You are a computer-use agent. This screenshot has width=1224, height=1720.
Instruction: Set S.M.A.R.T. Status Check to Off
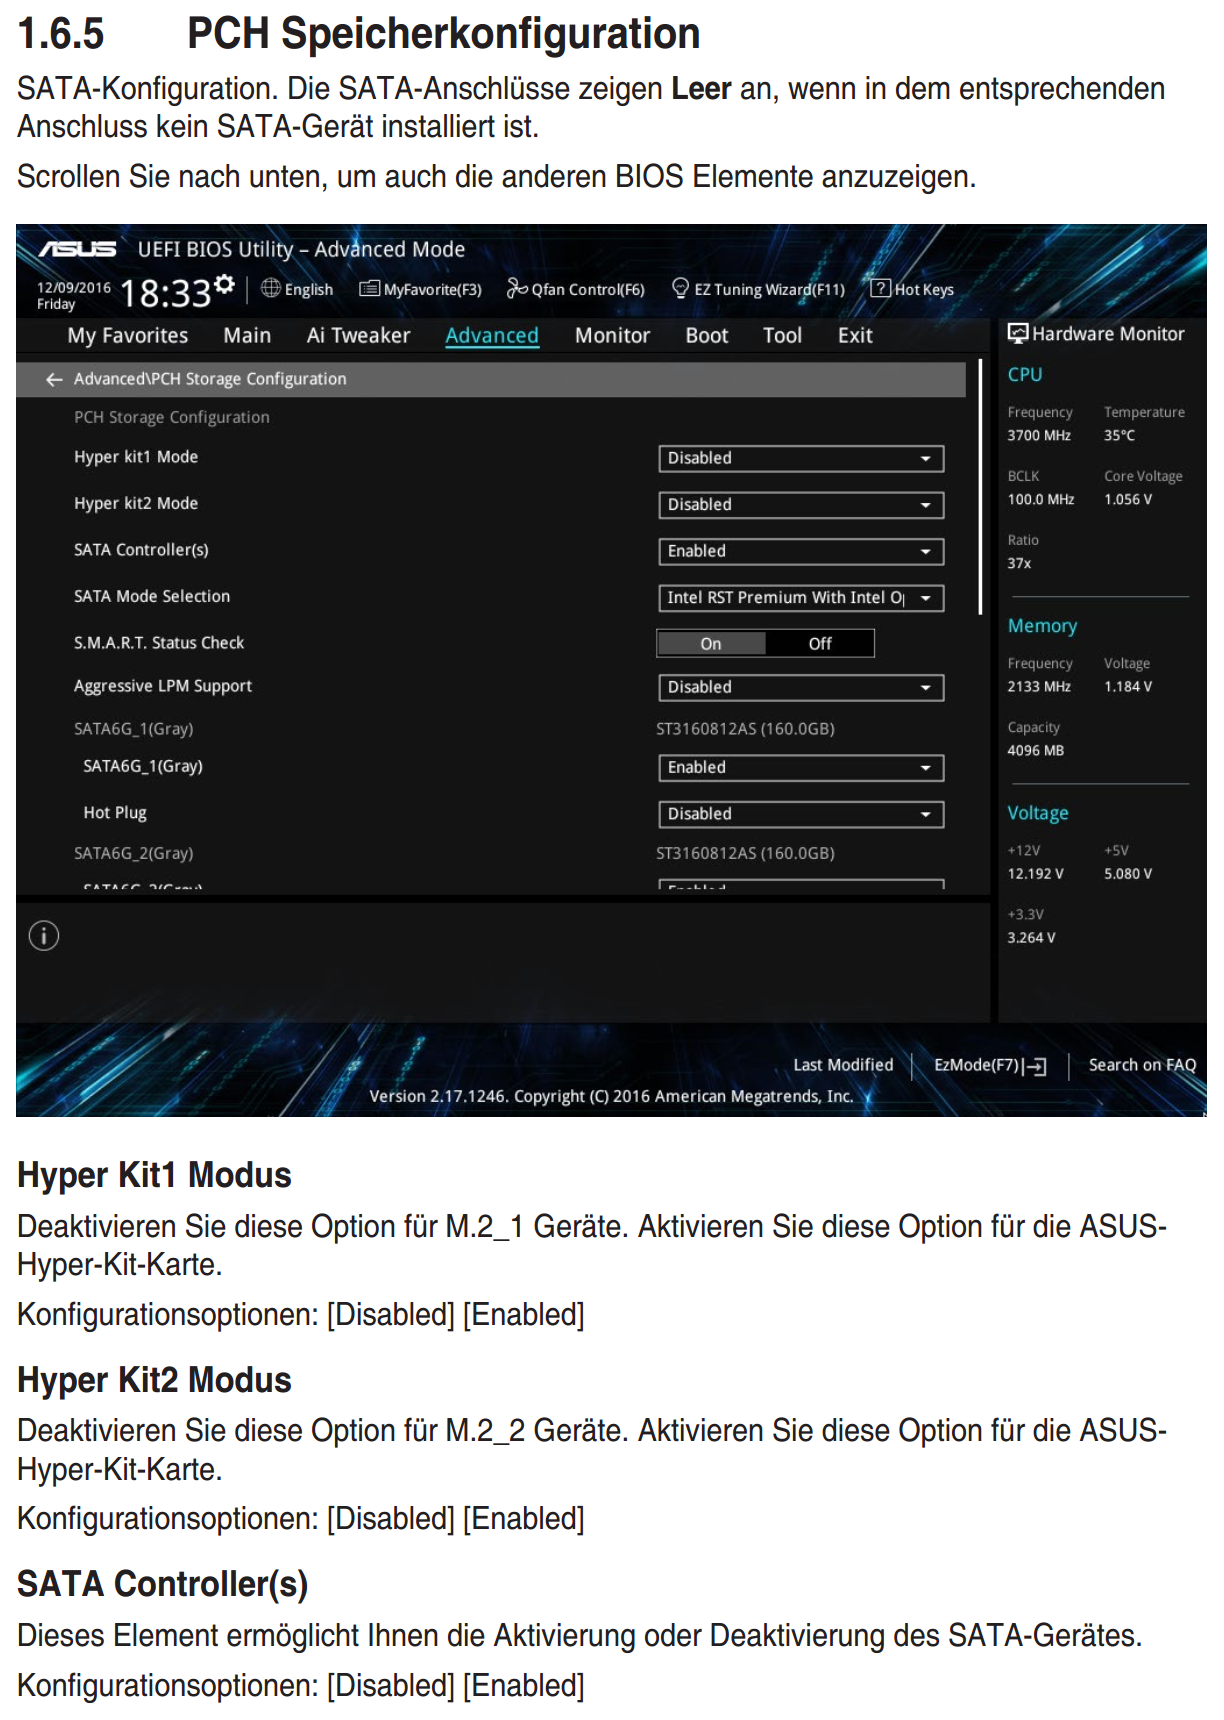[820, 644]
